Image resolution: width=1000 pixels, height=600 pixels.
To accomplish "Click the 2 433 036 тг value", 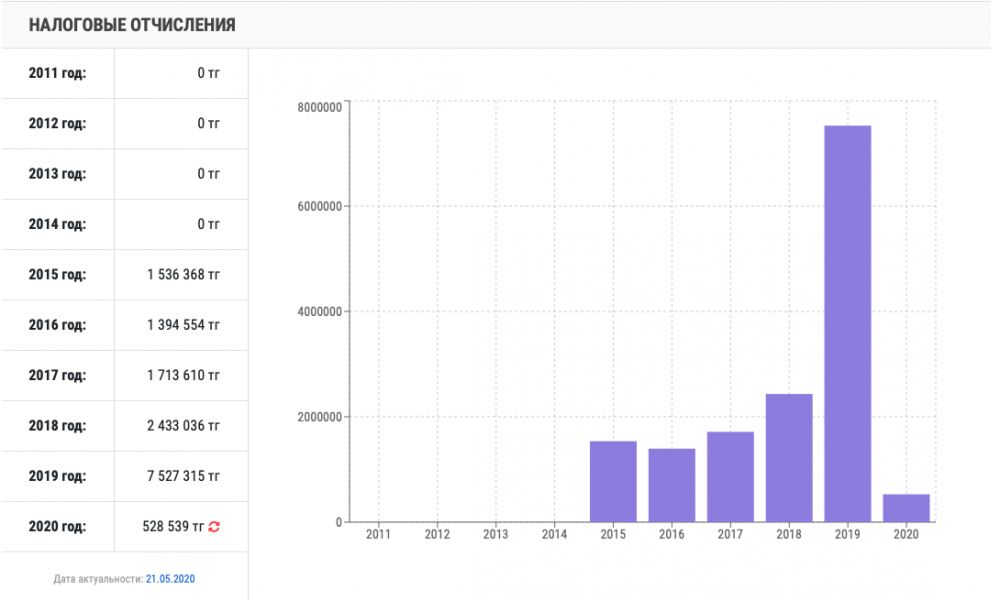I will [183, 426].
